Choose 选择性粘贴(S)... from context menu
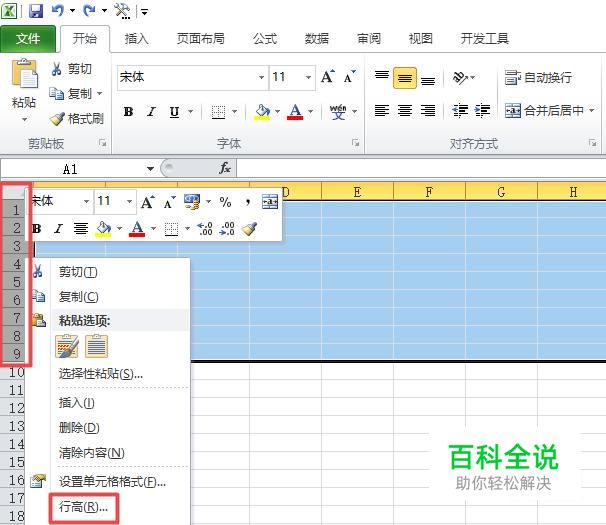The image size is (606, 525). point(101,373)
